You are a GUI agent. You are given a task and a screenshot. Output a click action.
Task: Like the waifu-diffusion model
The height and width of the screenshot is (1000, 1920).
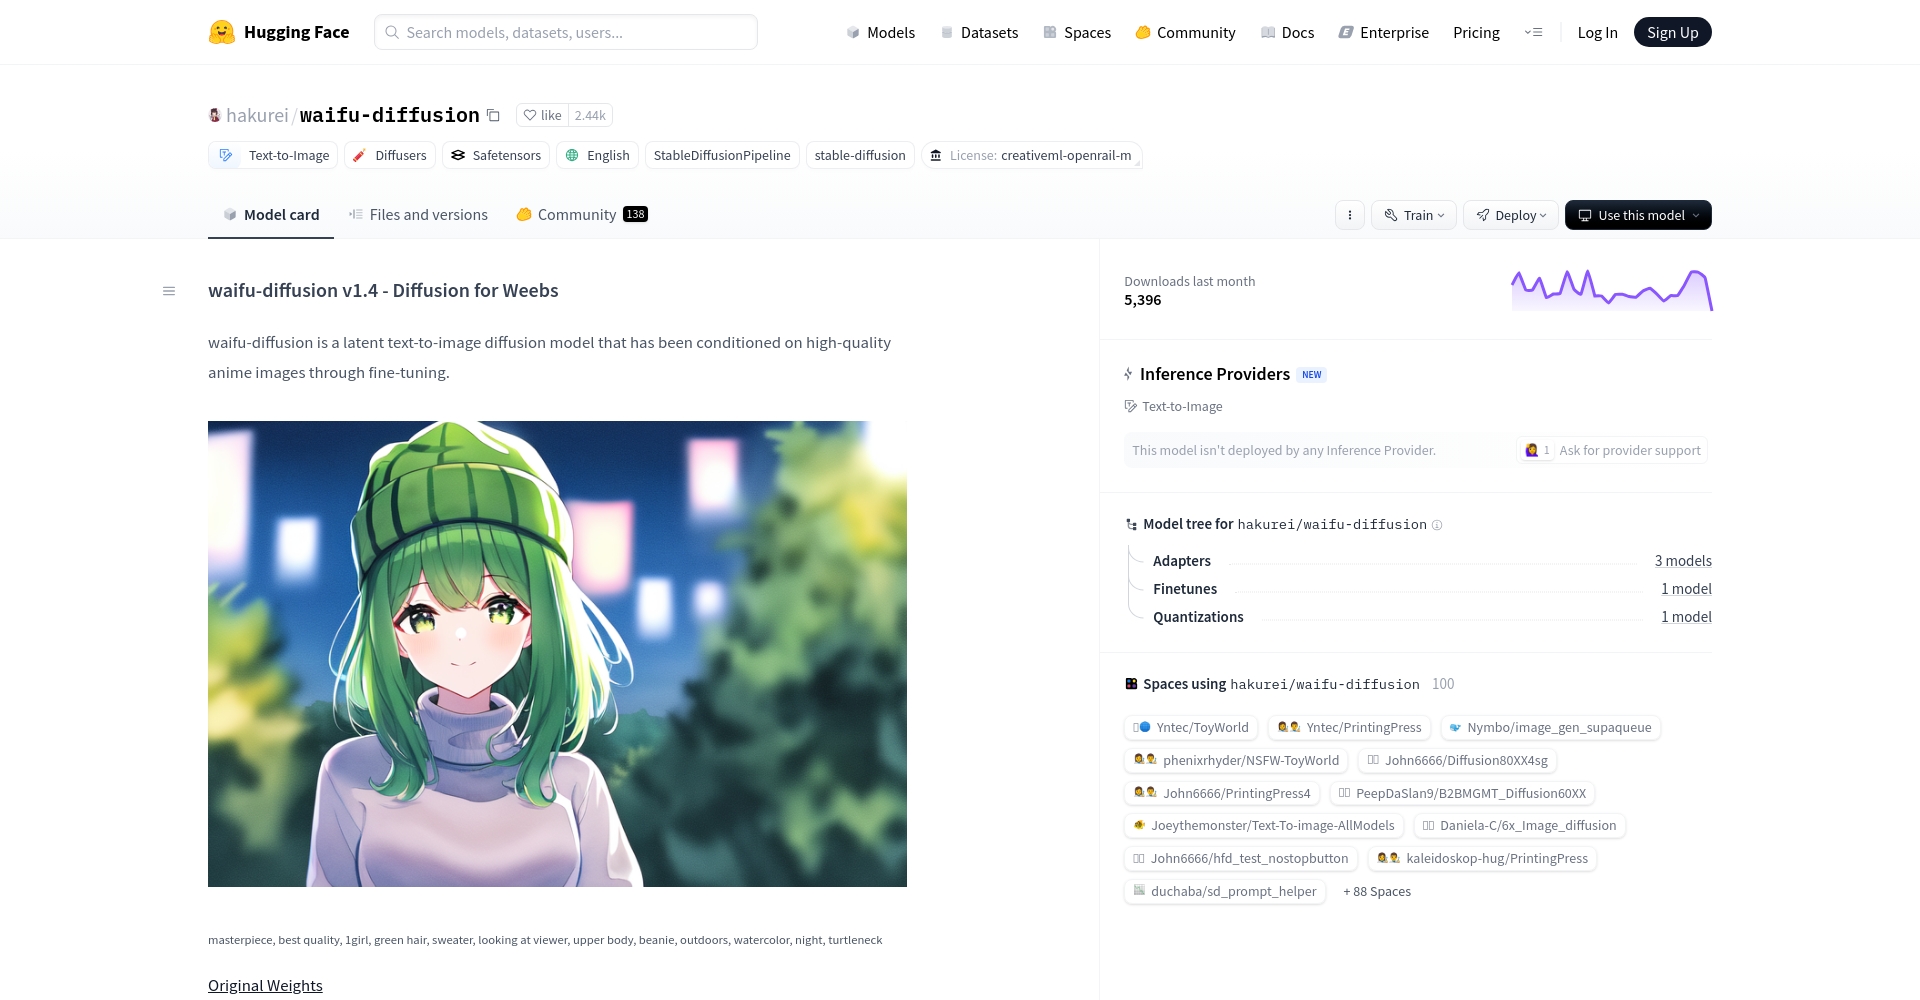[542, 115]
